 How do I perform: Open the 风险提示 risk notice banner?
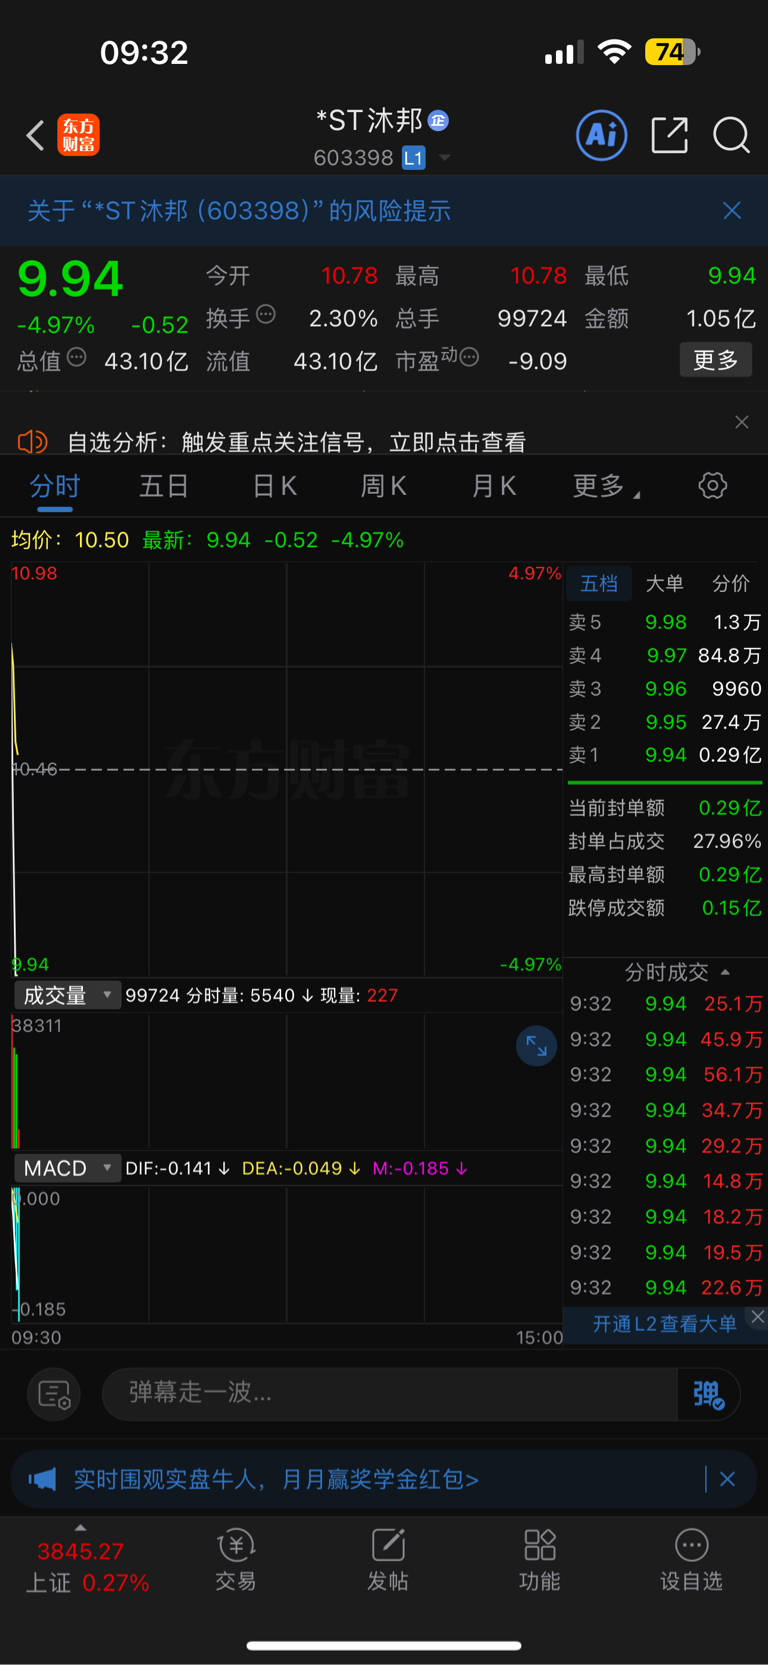point(239,211)
